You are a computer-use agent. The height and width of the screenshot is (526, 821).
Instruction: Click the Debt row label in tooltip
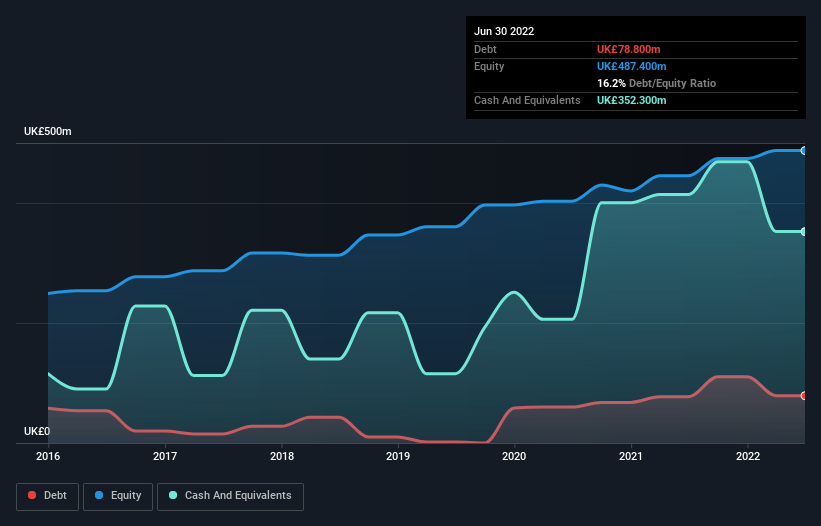pos(485,49)
